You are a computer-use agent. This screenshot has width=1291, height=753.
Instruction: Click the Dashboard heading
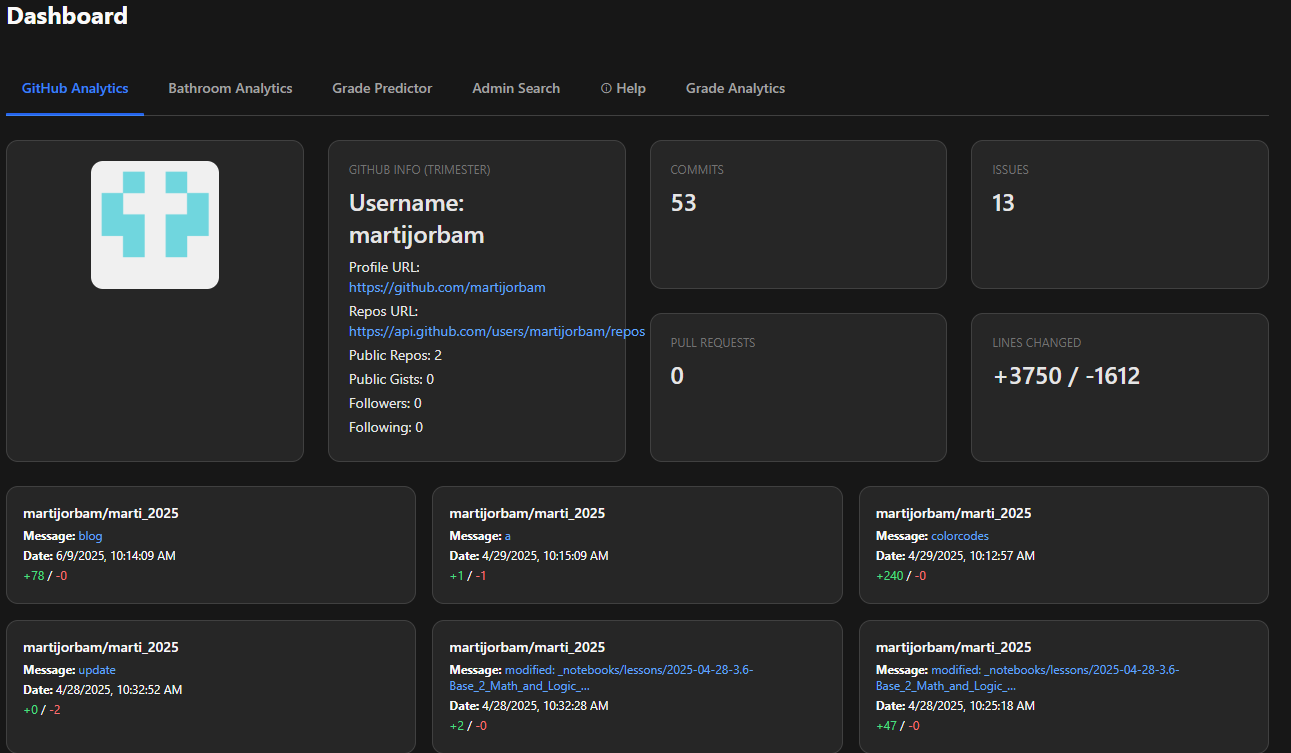pyautogui.click(x=67, y=16)
